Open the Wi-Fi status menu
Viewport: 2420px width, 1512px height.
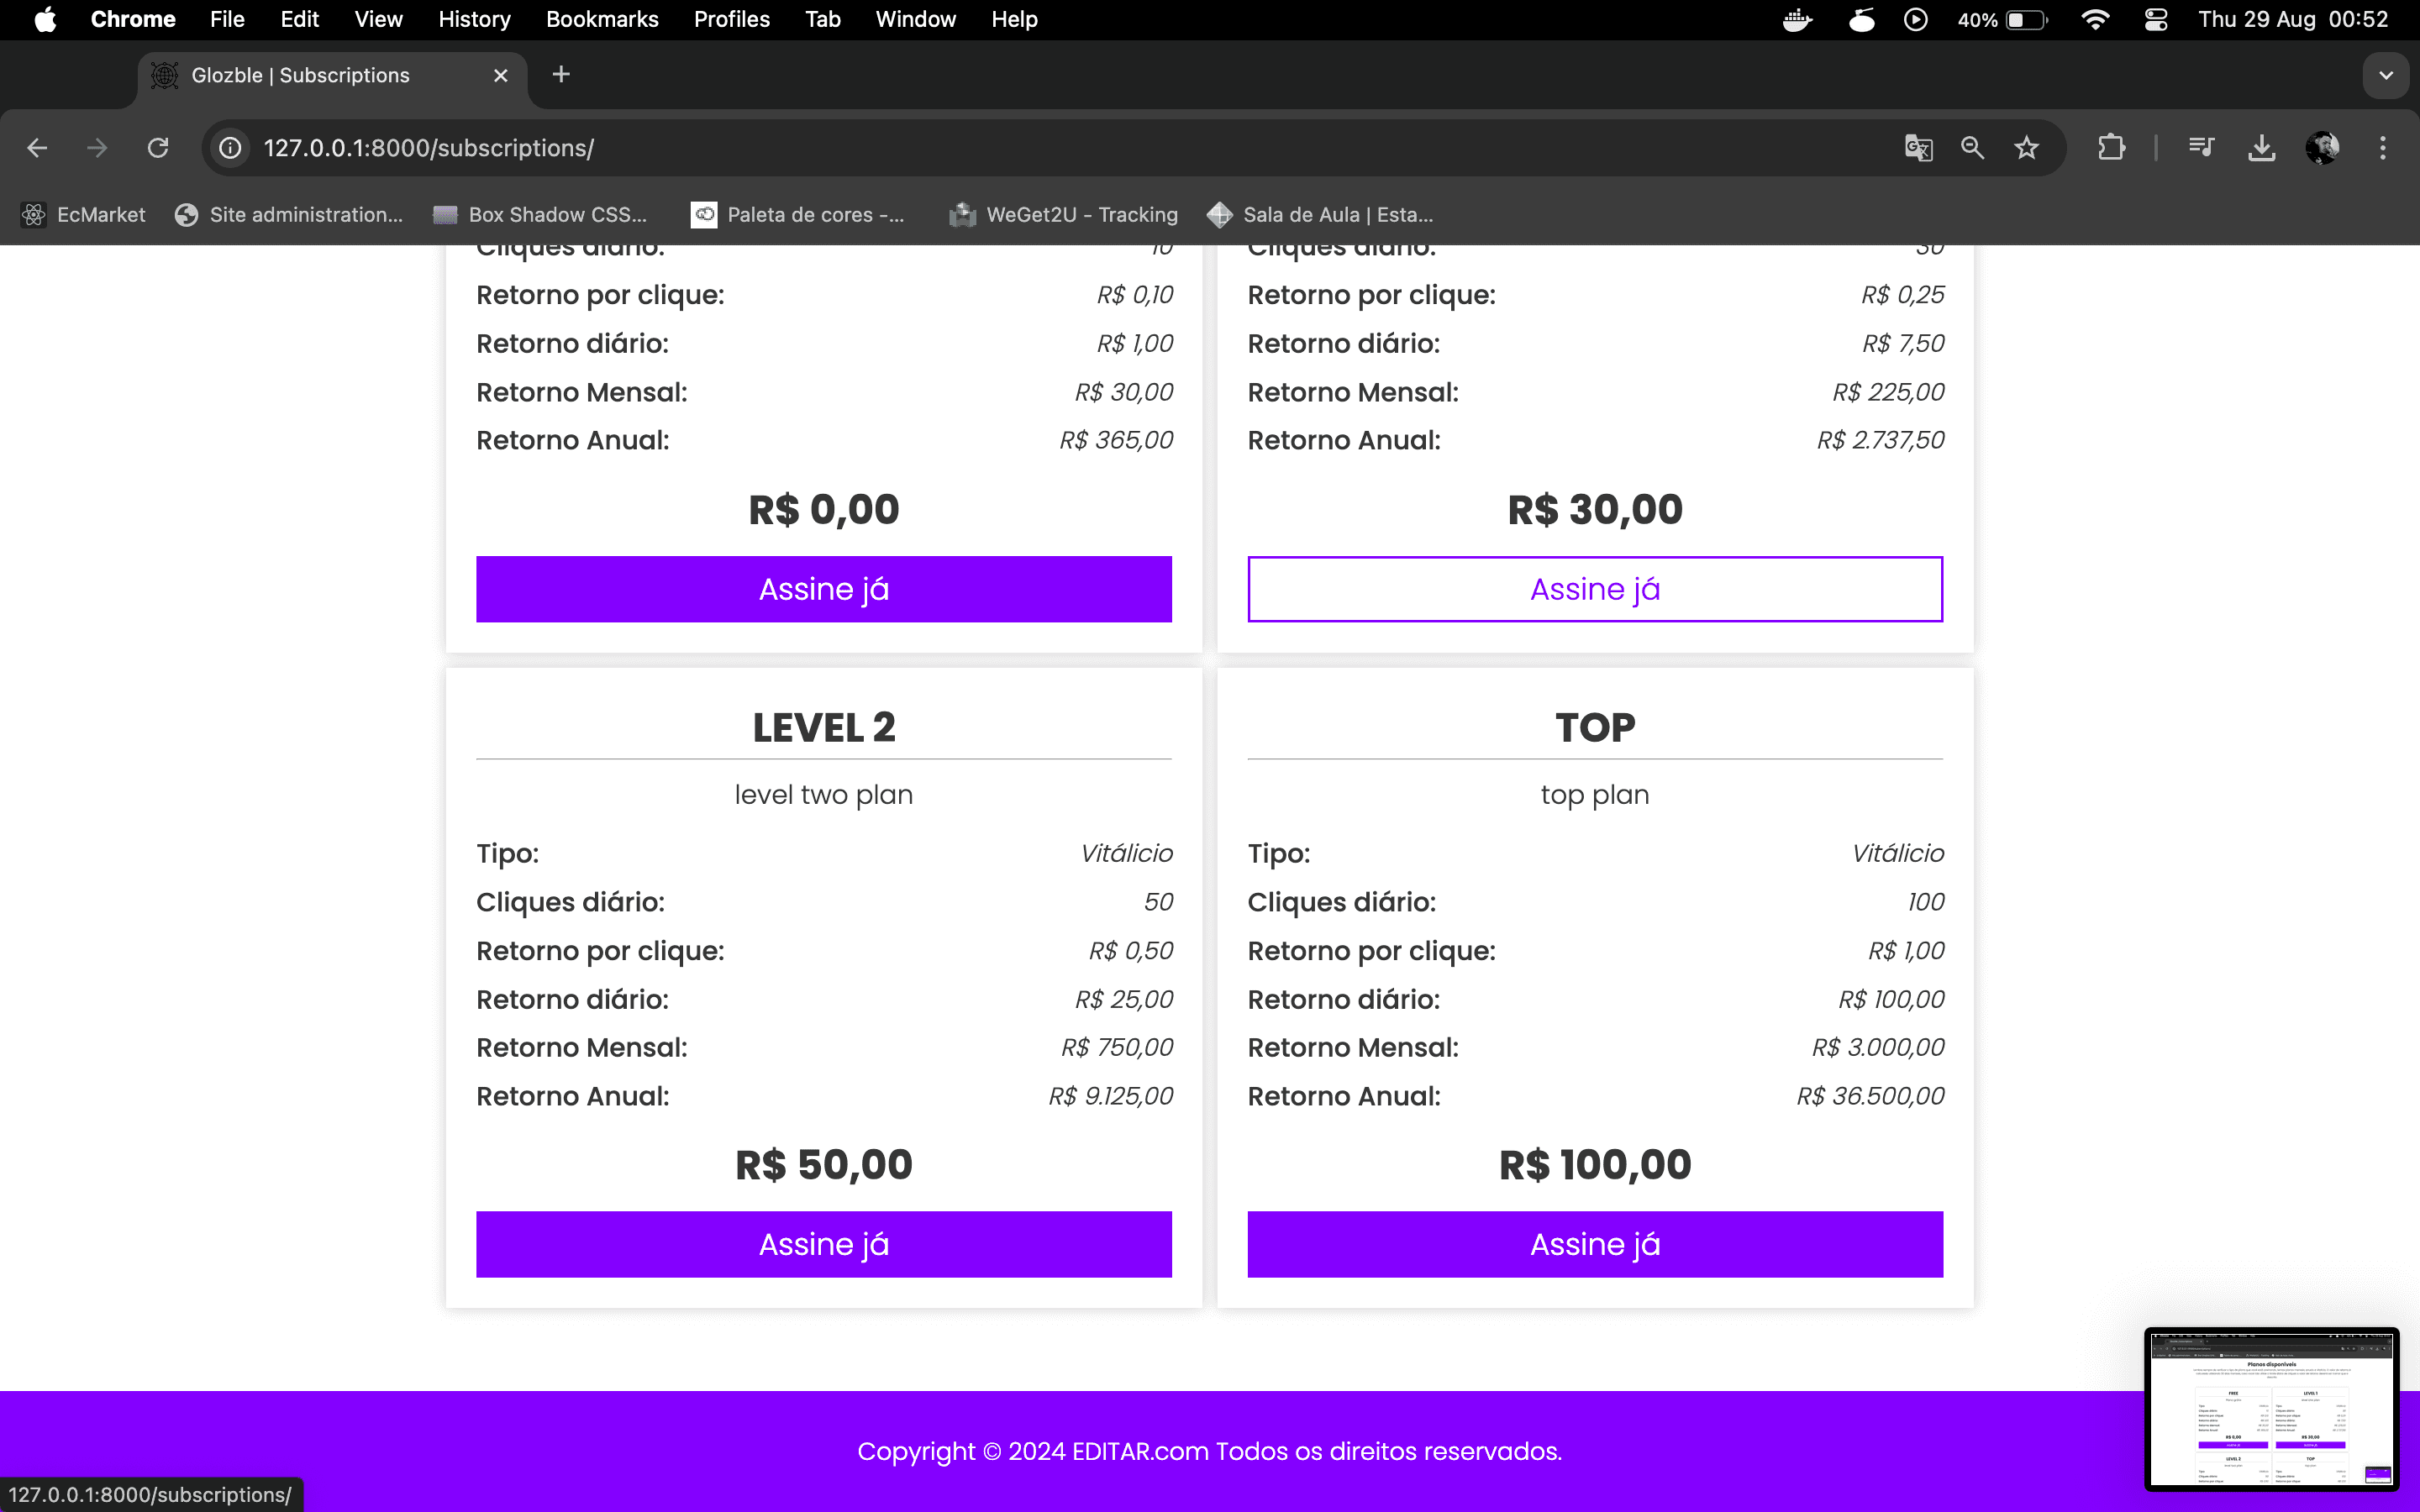[2095, 19]
